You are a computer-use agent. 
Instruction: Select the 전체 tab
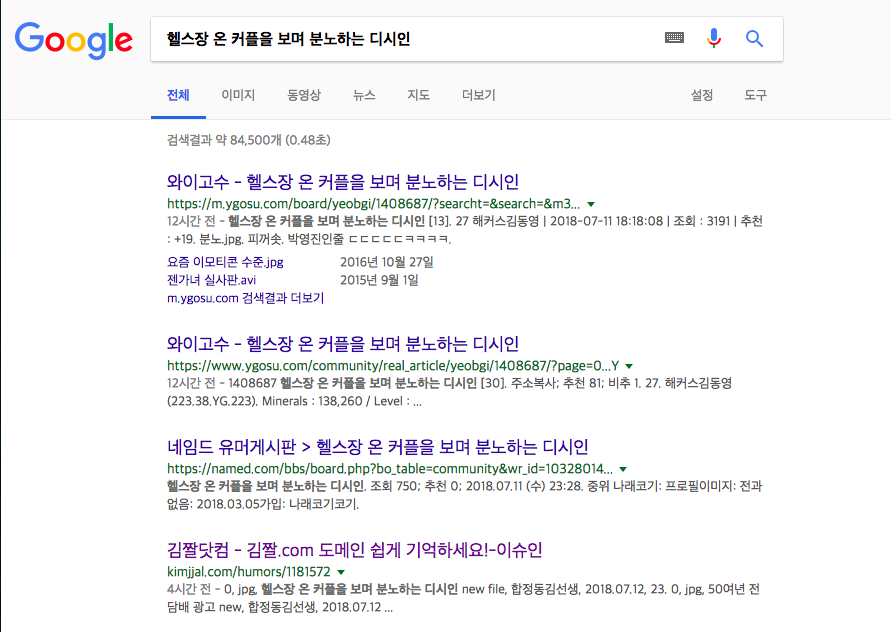coord(178,95)
